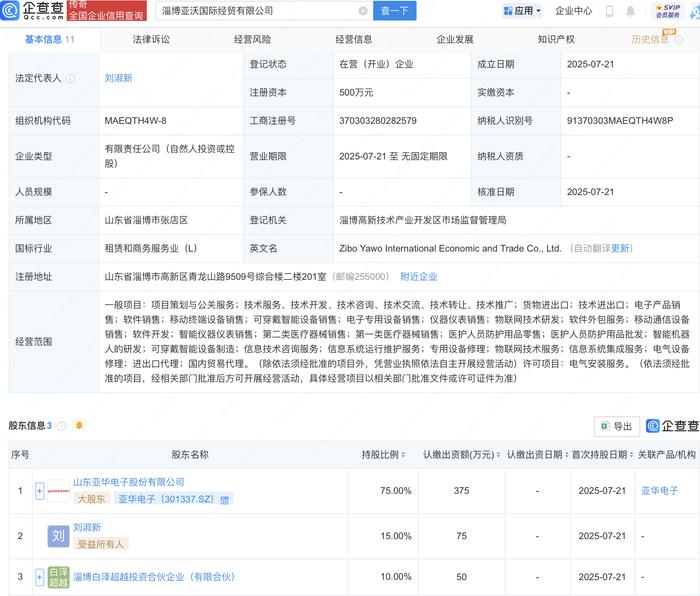Switch to the 法律诉讼 tab

[151, 39]
